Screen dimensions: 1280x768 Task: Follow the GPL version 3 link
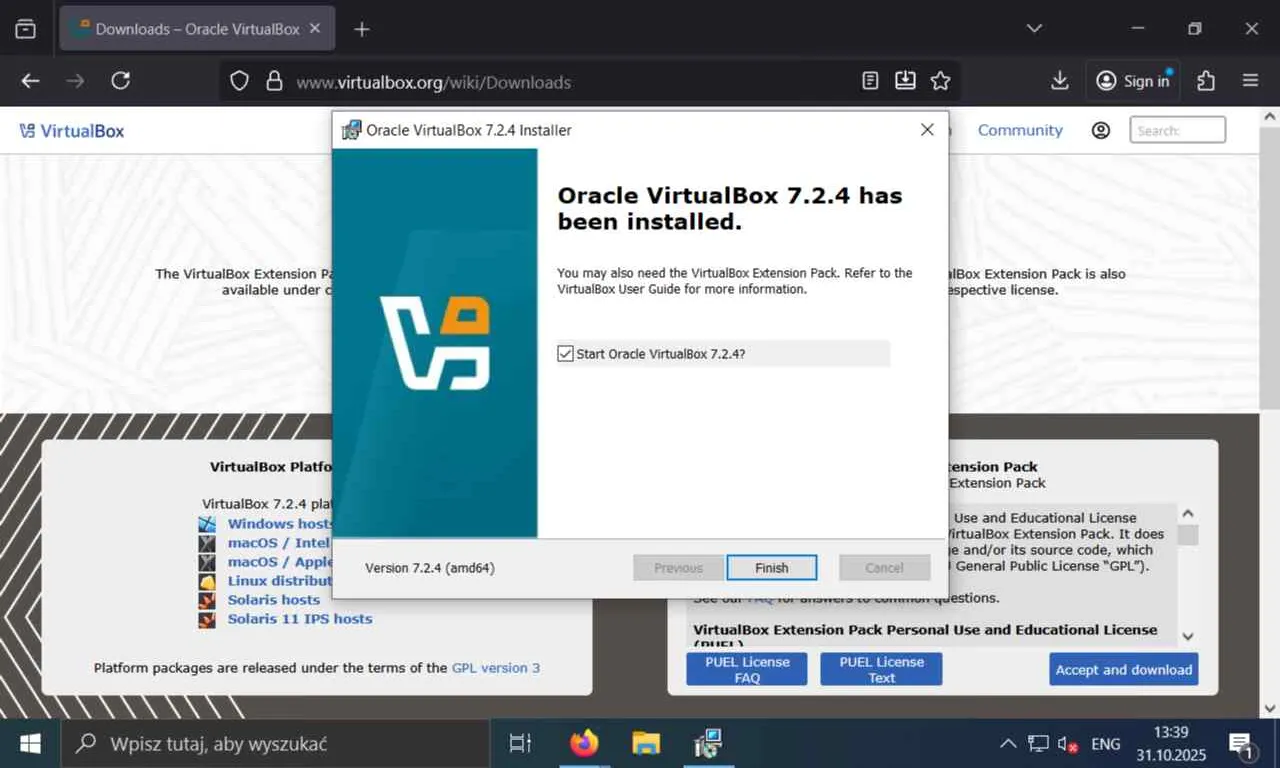coord(496,668)
